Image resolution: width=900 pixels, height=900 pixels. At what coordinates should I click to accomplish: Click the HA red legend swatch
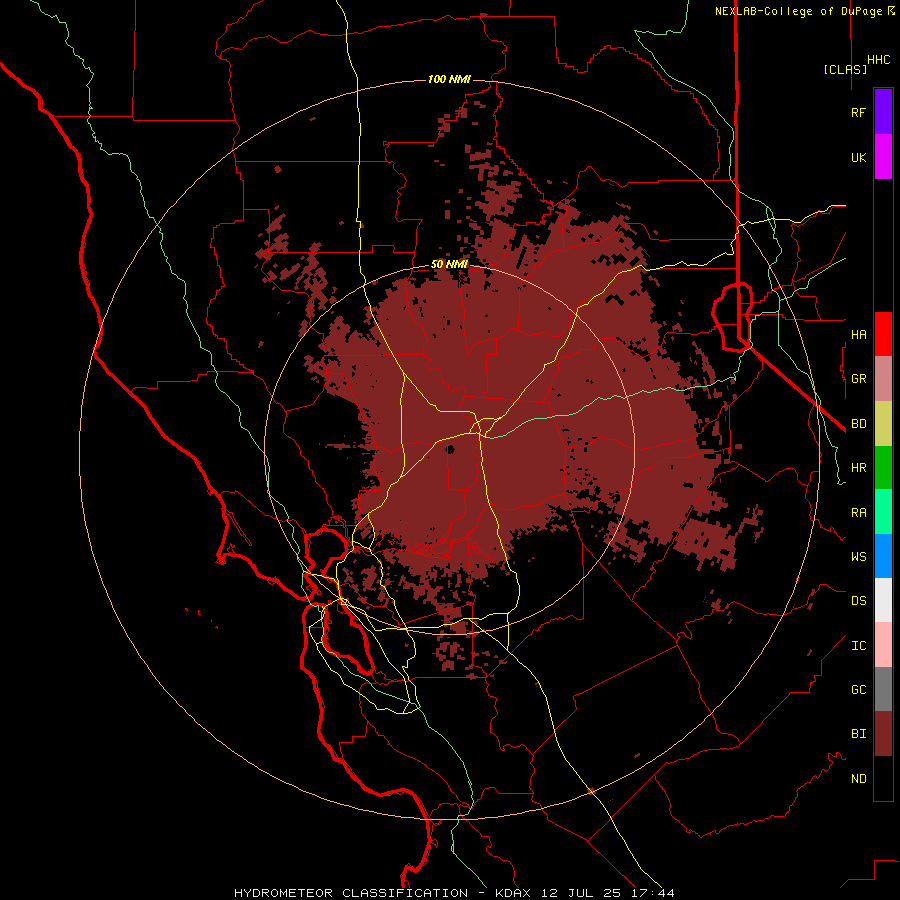(883, 334)
